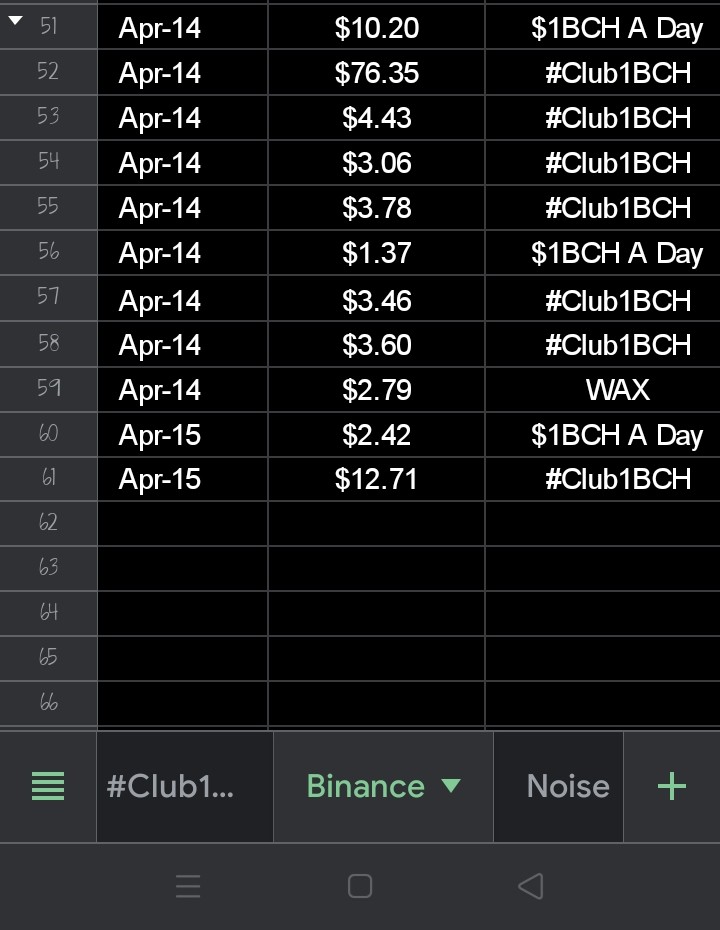Tap Android home square button

[x=360, y=886]
